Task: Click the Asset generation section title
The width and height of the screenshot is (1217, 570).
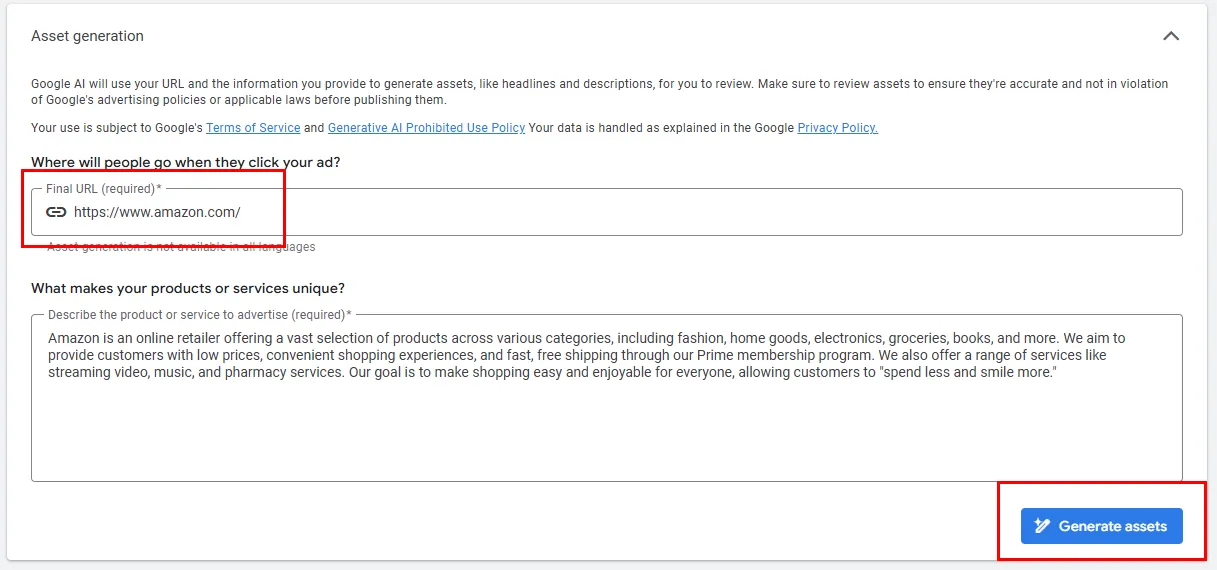Action: coord(87,36)
